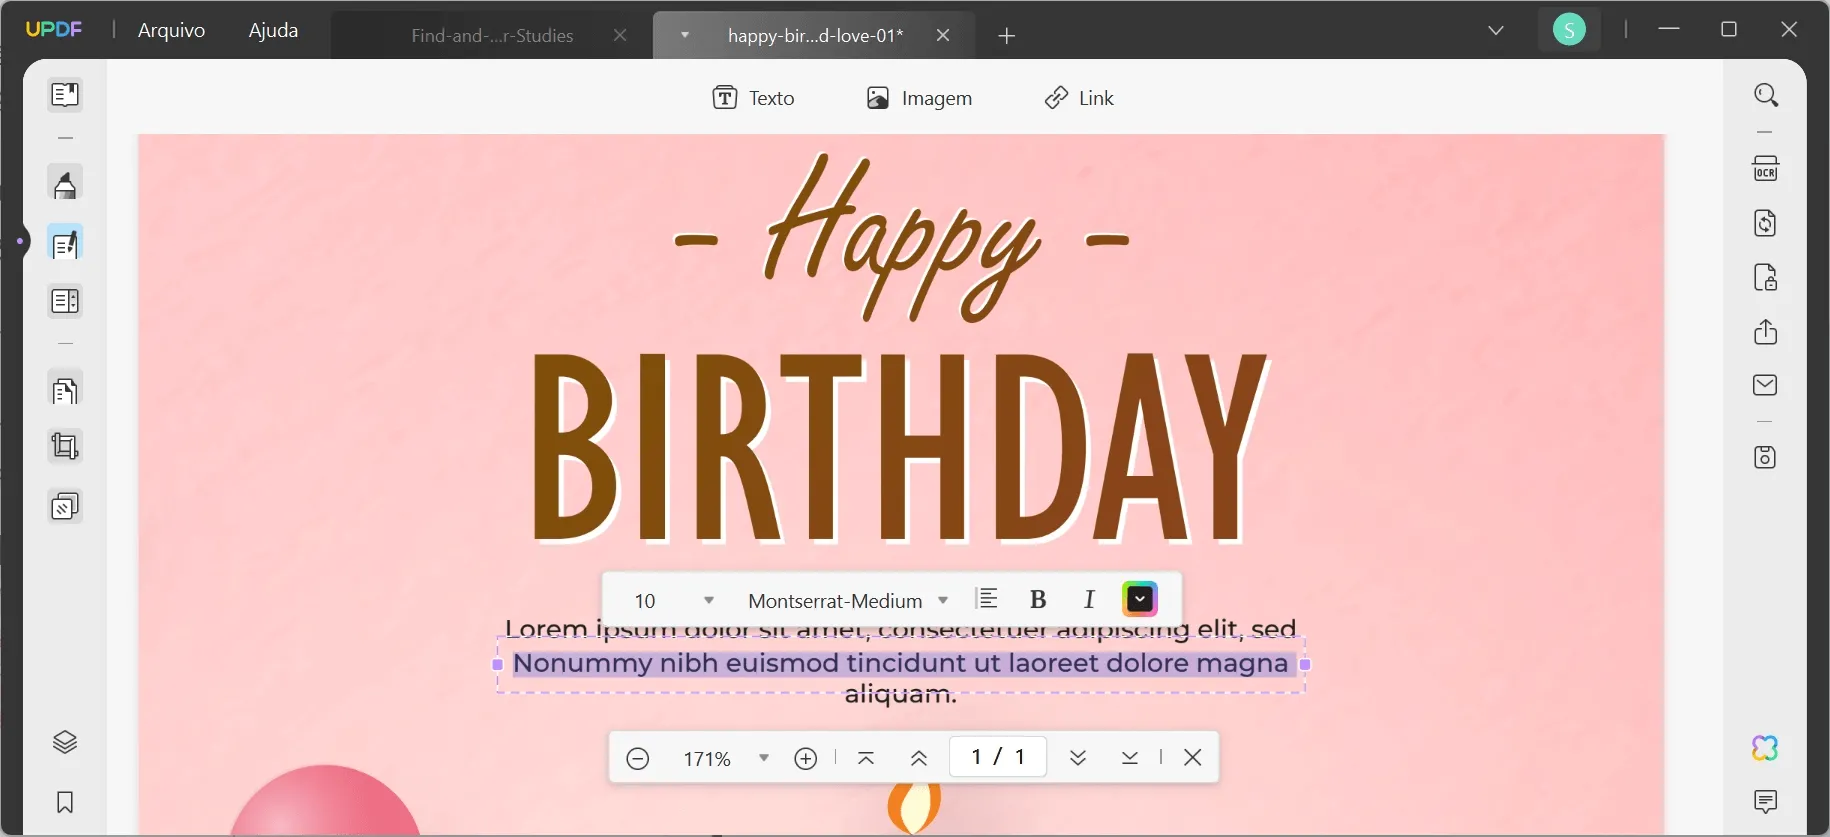Open the Organize Pages tool

click(65, 390)
